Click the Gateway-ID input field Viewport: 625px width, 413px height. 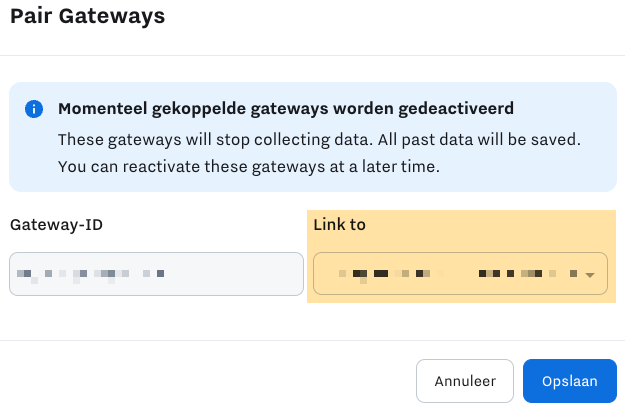[x=156, y=273]
